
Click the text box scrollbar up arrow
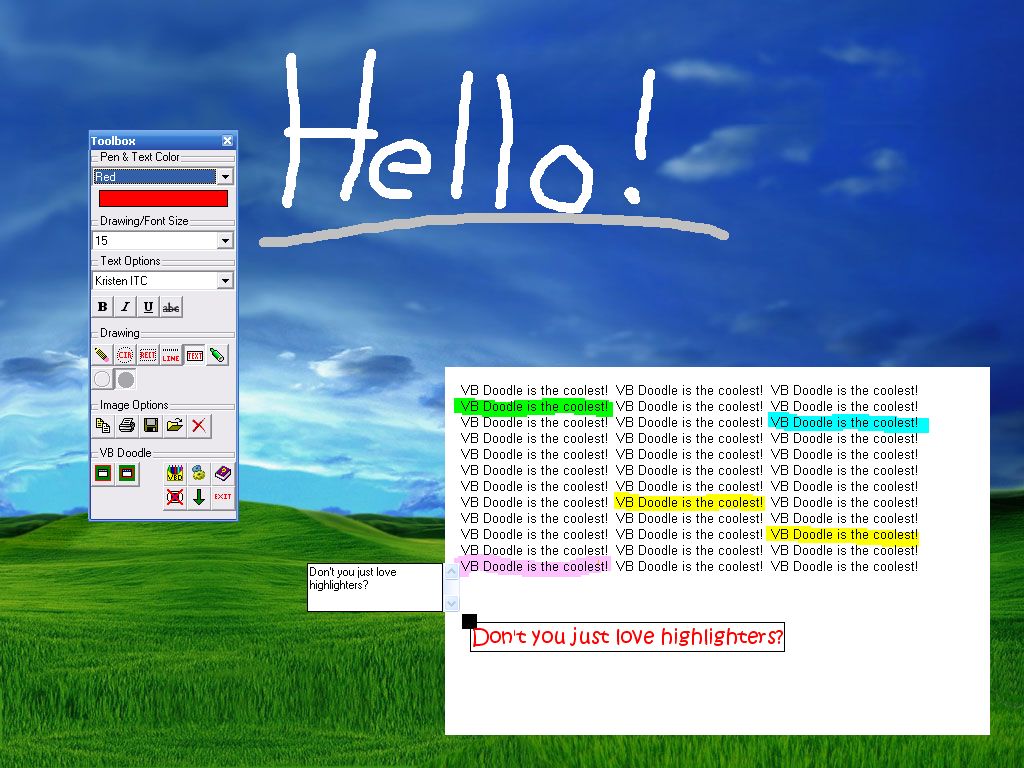tap(451, 572)
